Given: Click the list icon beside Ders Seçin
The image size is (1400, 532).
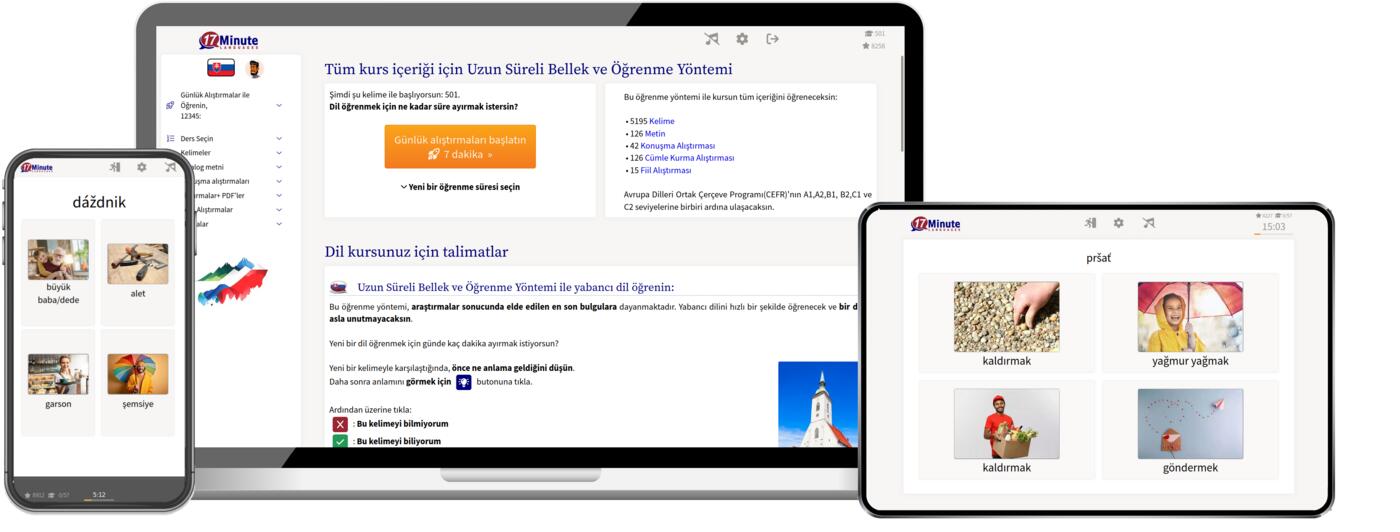Looking at the screenshot, I should tap(171, 139).
